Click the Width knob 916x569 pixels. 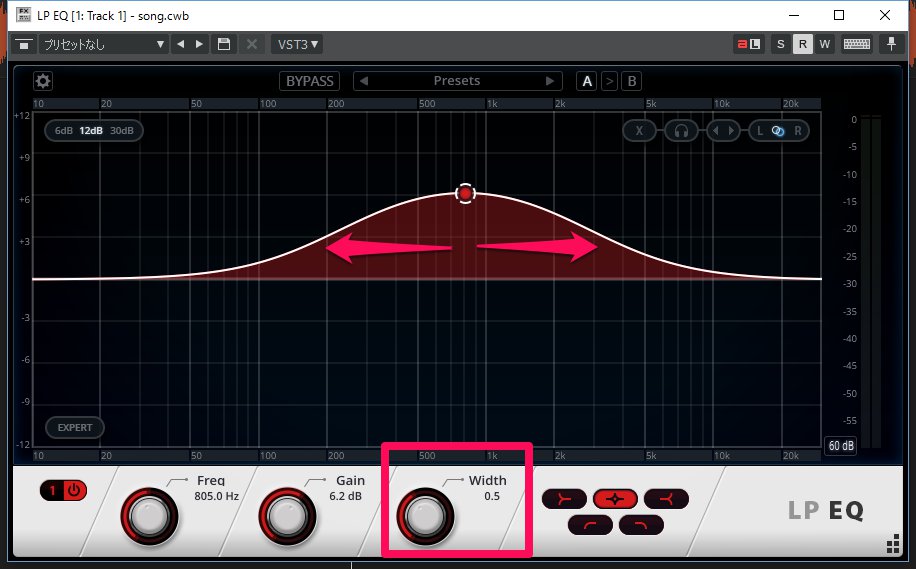click(x=425, y=517)
